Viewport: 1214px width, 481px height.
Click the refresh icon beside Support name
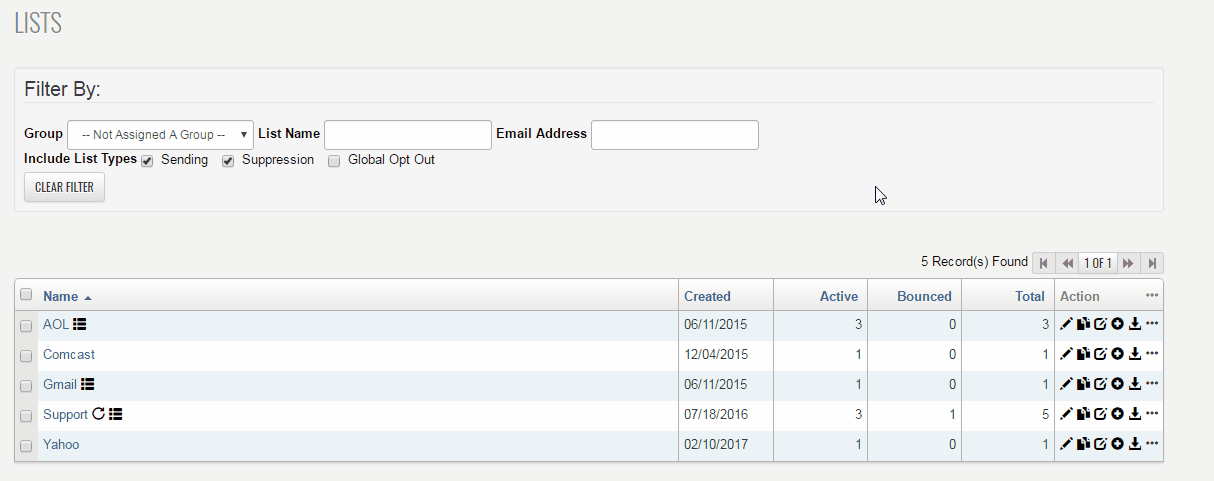click(98, 414)
